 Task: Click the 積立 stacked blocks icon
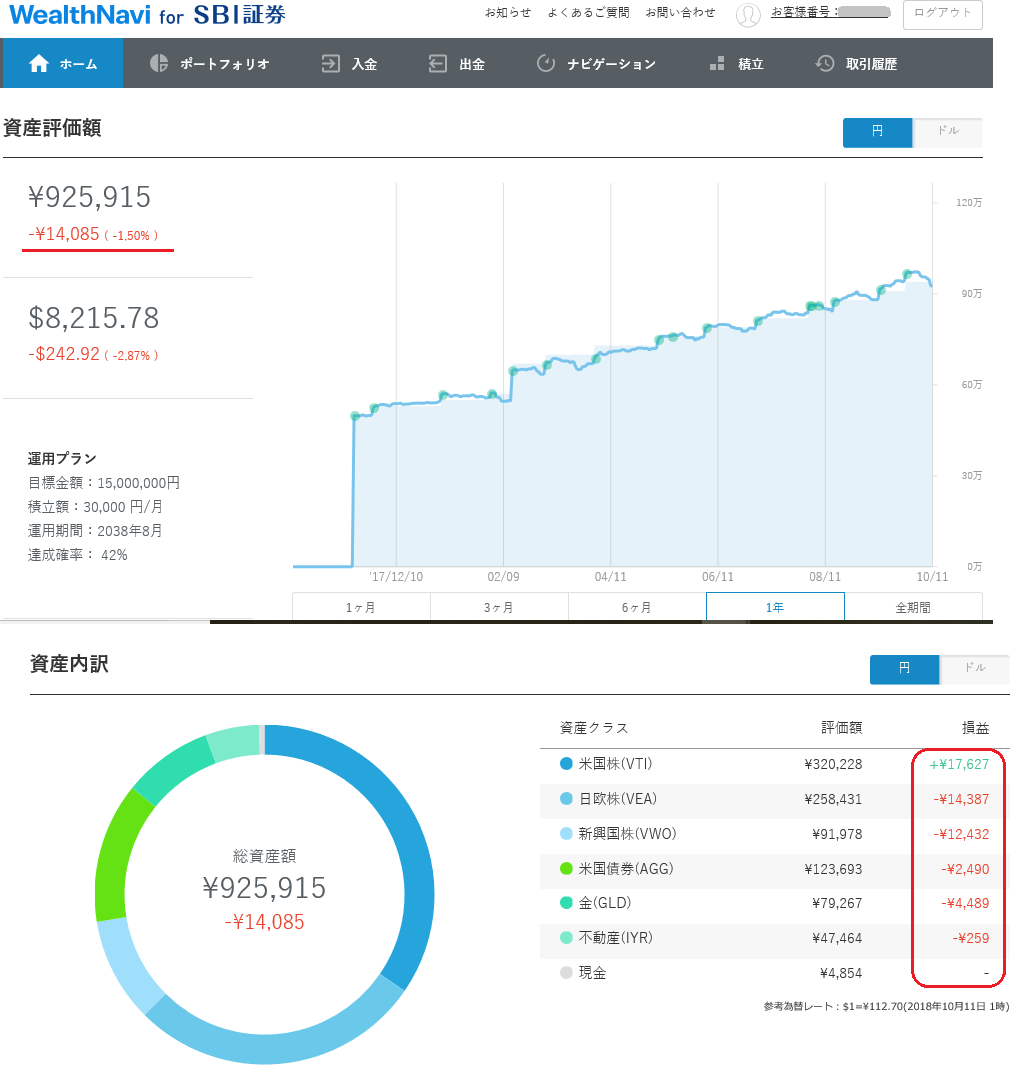pyautogui.click(x=717, y=64)
